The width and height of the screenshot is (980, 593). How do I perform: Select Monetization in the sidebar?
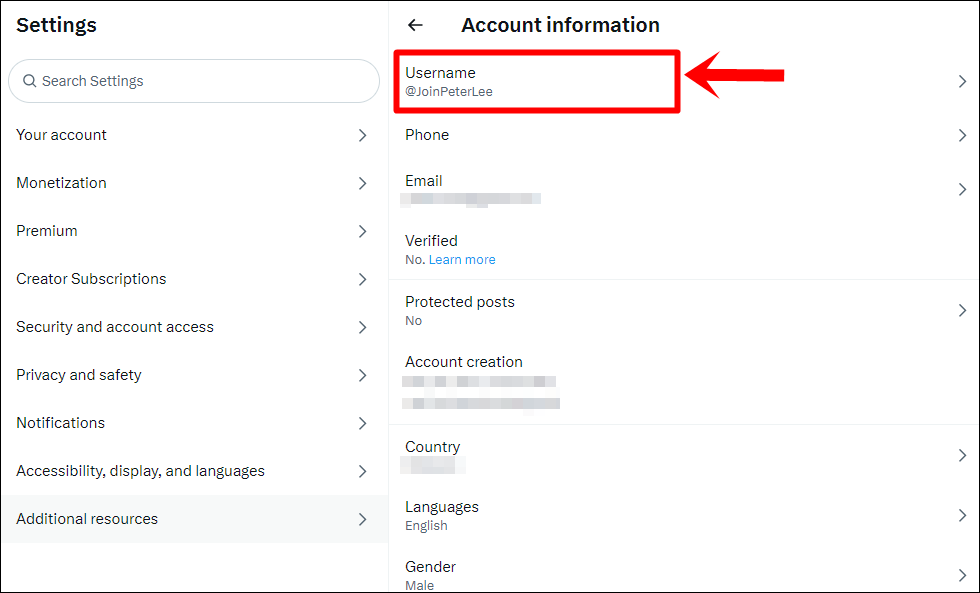click(x=190, y=182)
